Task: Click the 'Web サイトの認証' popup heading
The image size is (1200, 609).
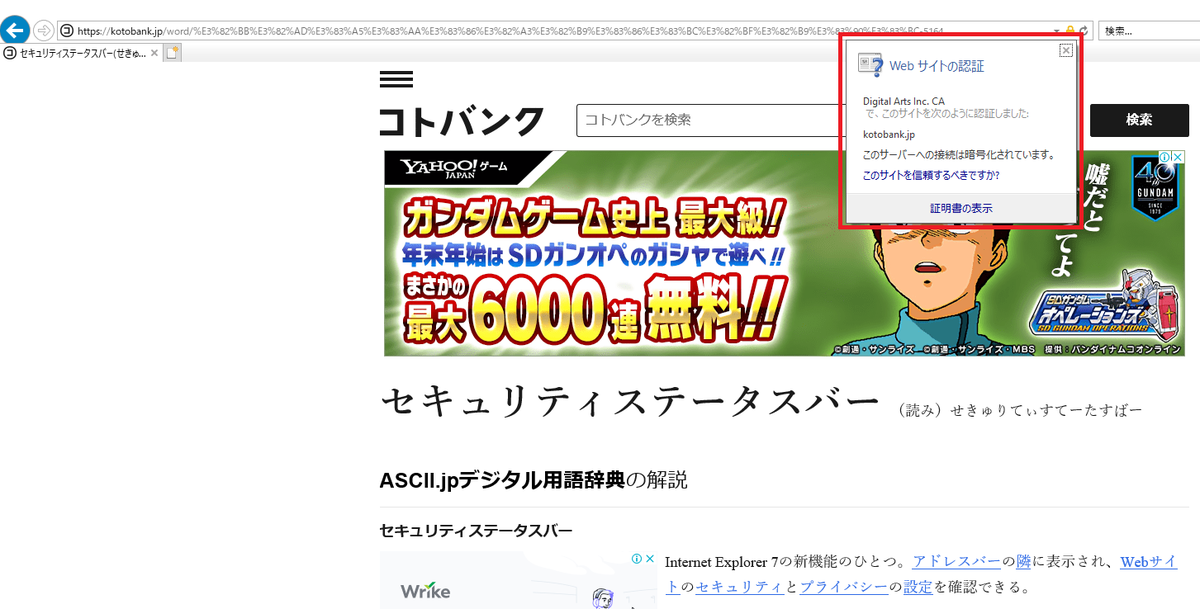Action: point(937,66)
